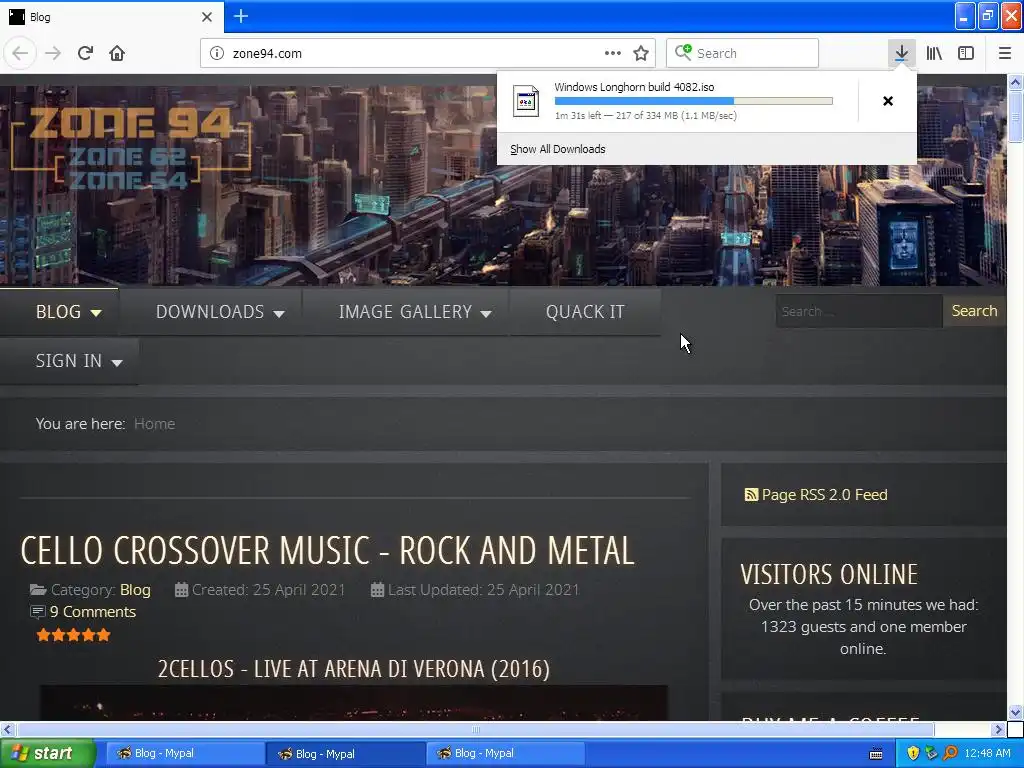Open the Blog category link
Image resolution: width=1024 pixels, height=768 pixels.
coord(135,590)
